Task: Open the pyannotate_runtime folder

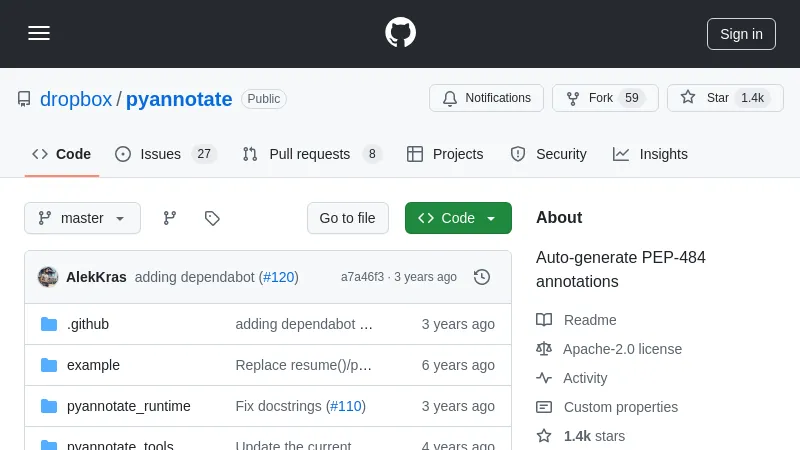Action: pos(128,406)
